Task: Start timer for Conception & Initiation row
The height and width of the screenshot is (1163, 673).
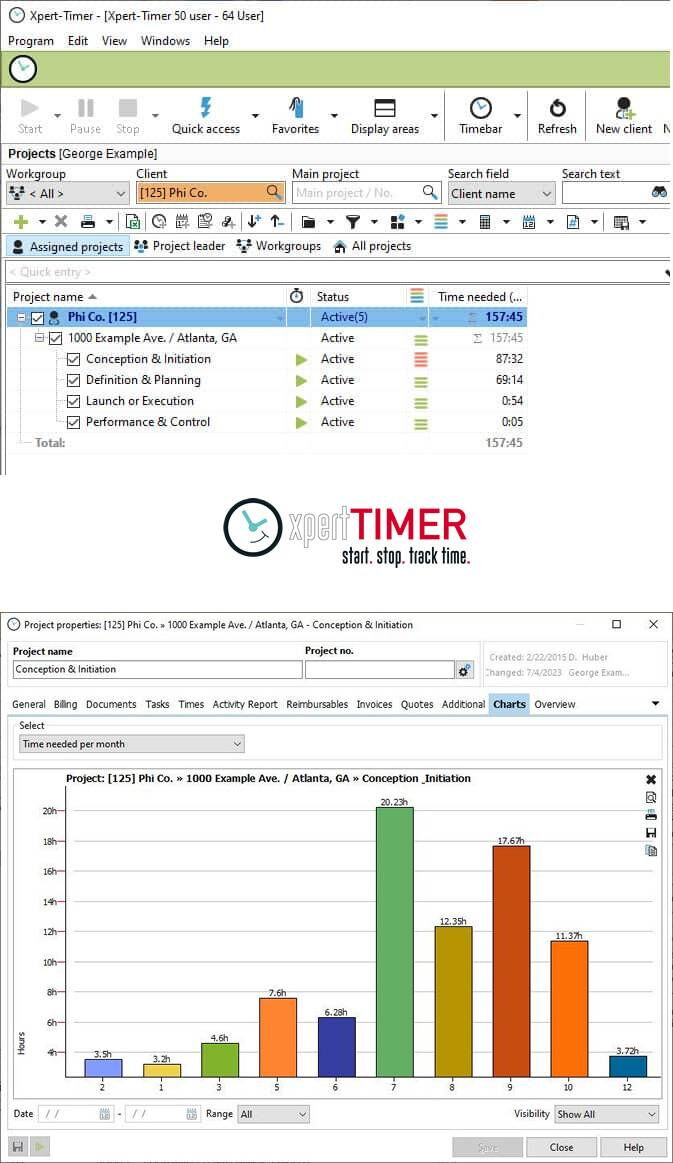Action: [301, 360]
